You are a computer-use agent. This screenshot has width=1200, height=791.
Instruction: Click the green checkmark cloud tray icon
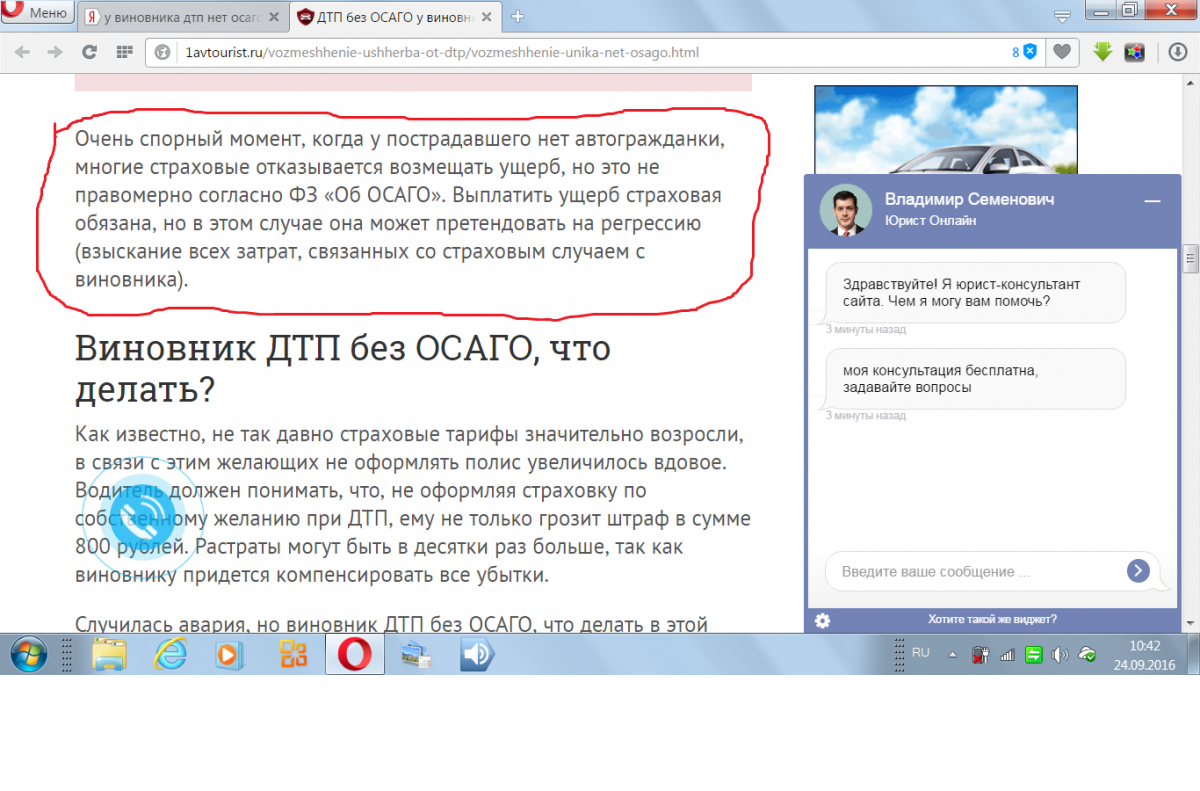1086,655
